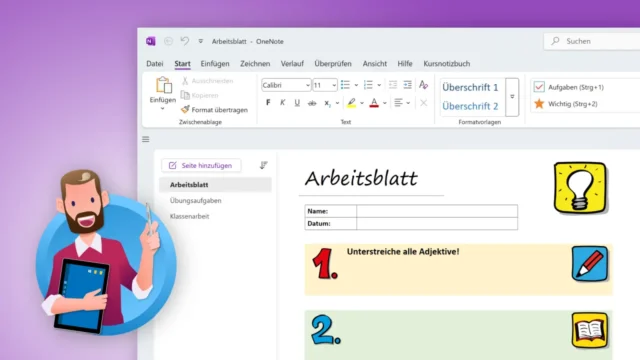This screenshot has width=640, height=360.
Task: Click the Einfügen paste clipboard icon
Action: click(x=163, y=85)
